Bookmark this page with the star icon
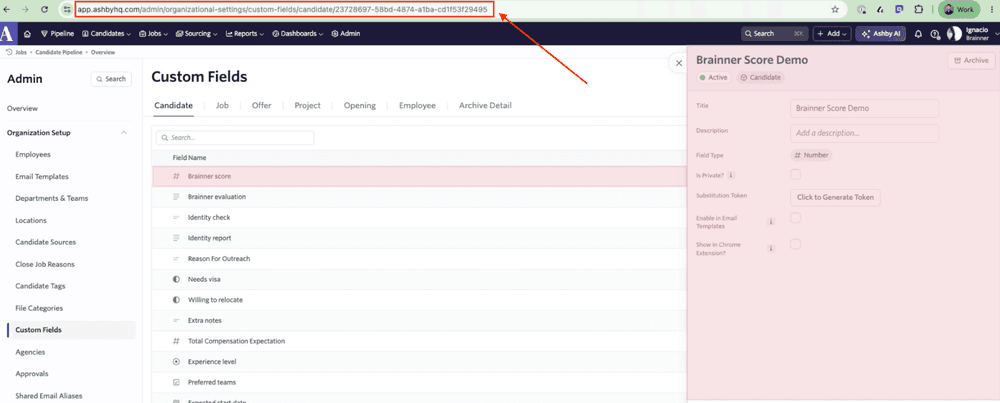 pyautogui.click(x=835, y=10)
